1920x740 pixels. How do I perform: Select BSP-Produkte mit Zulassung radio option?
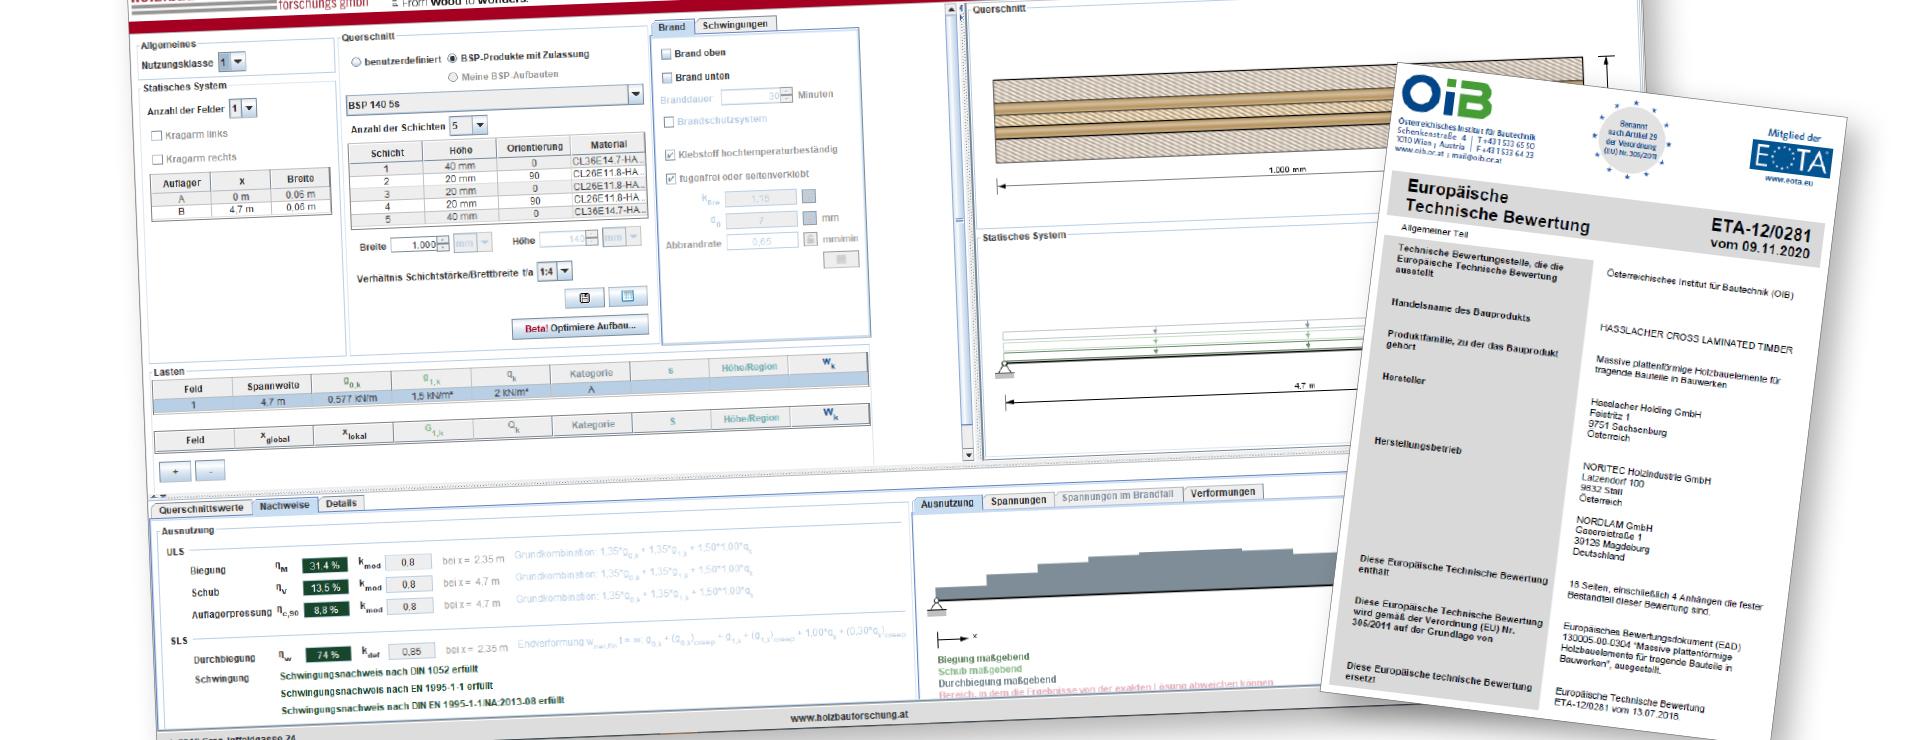[452, 58]
